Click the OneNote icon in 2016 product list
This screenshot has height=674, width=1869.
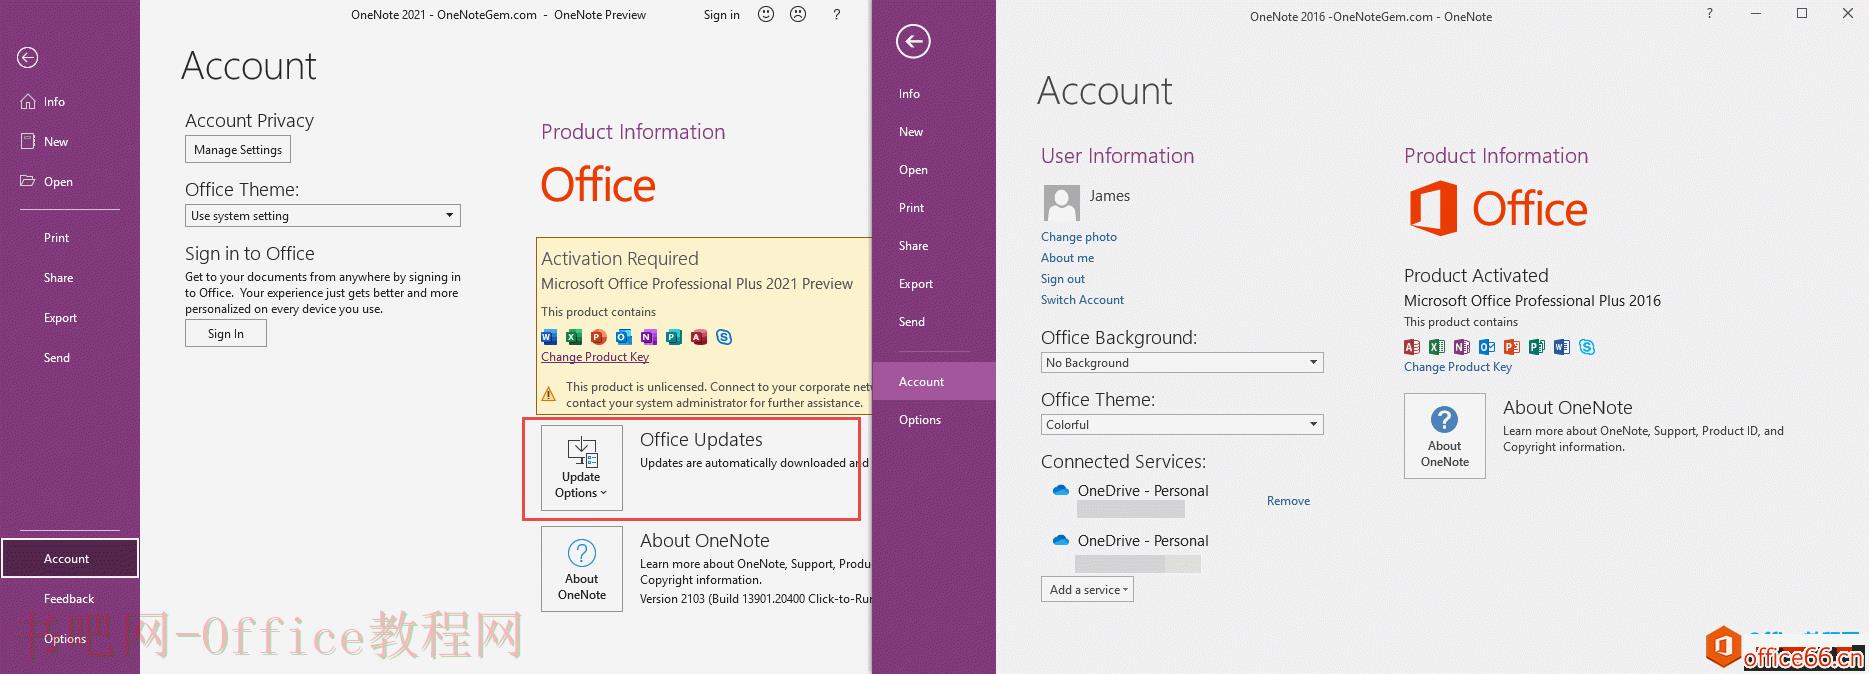(1462, 347)
